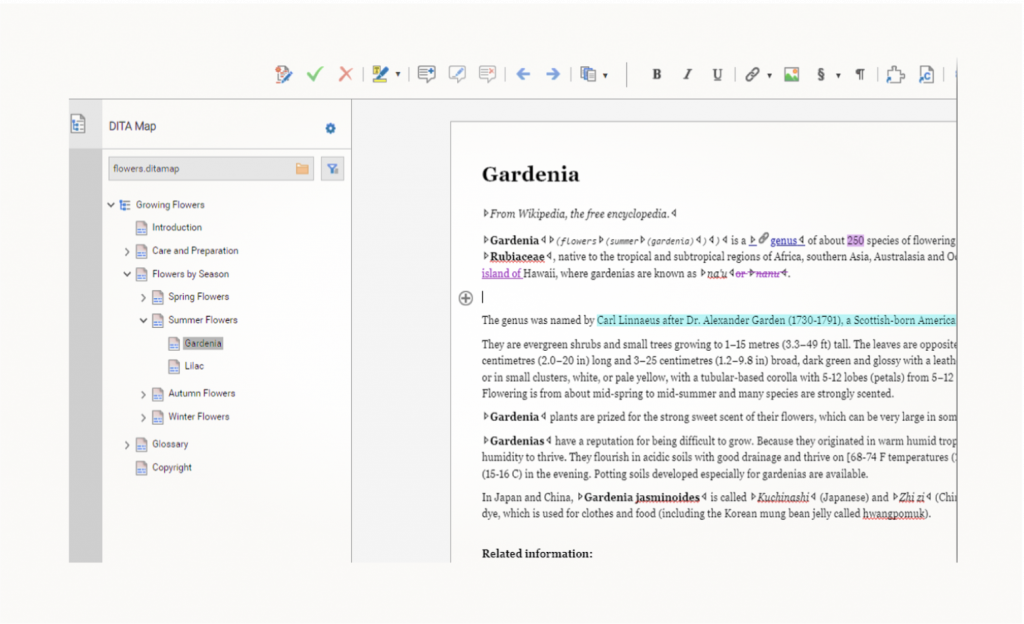1024x624 pixels.
Task: Click the puzzle piece toolbar icon
Action: (x=895, y=74)
